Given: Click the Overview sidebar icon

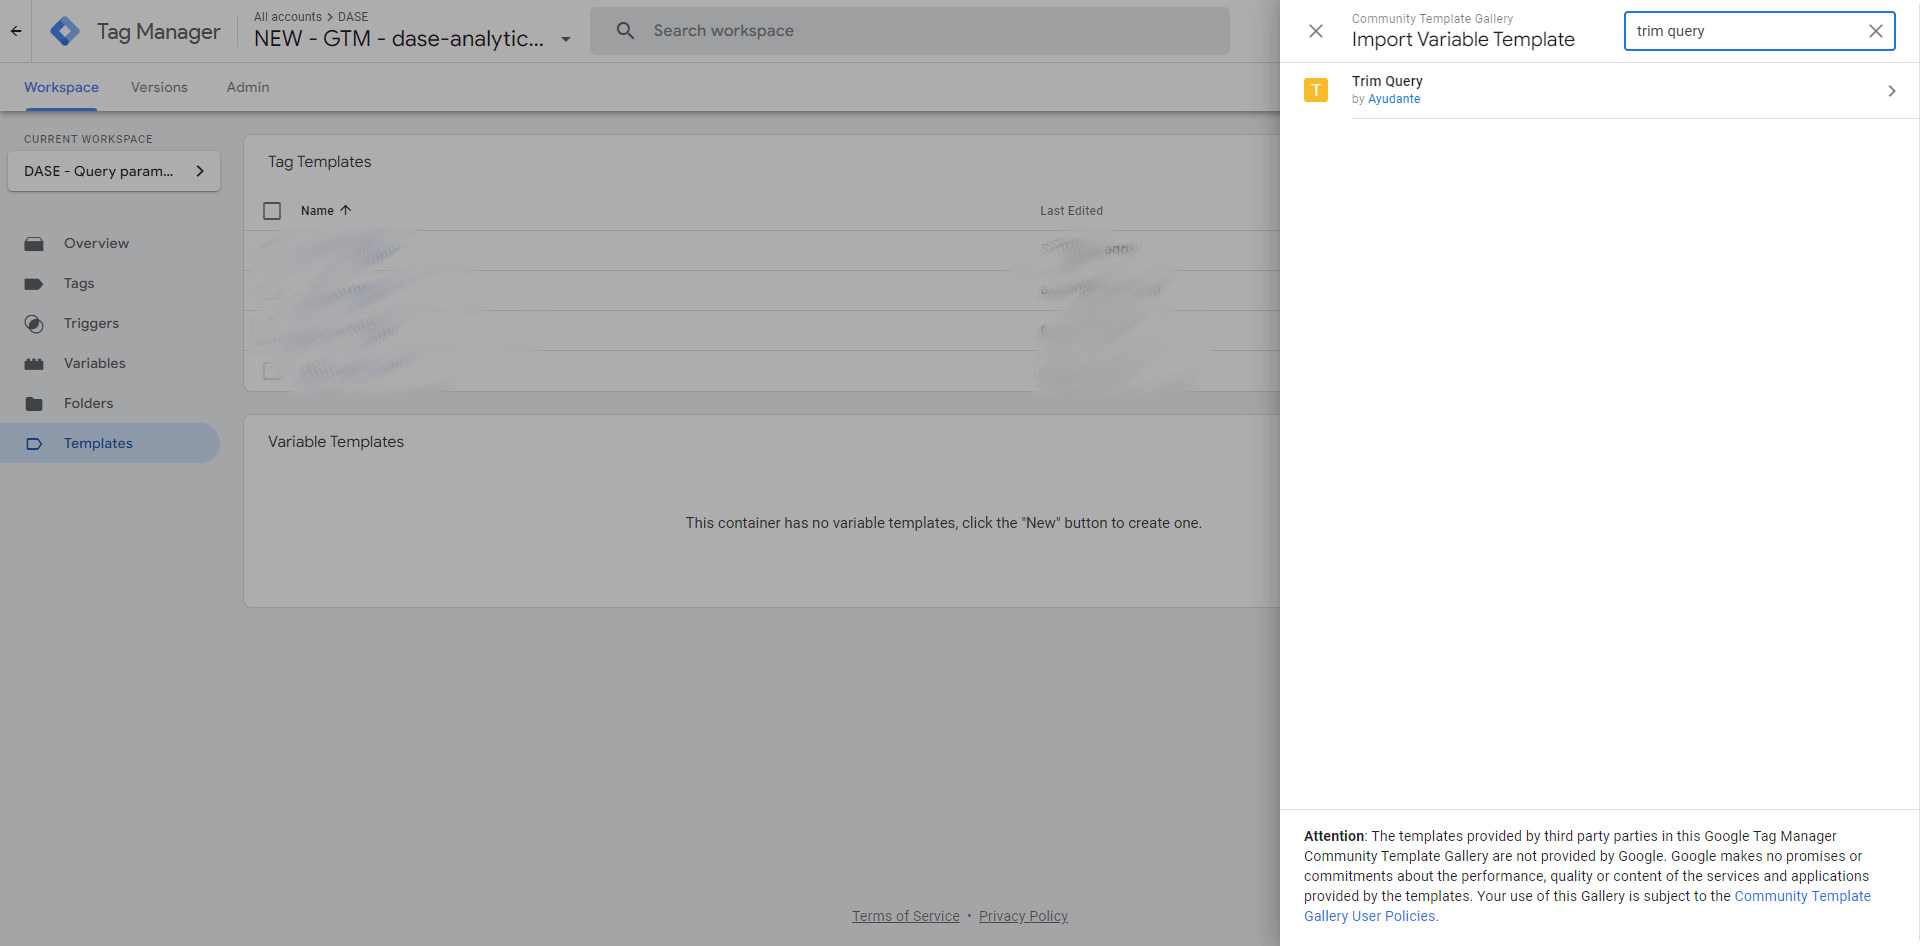Looking at the screenshot, I should pos(34,243).
